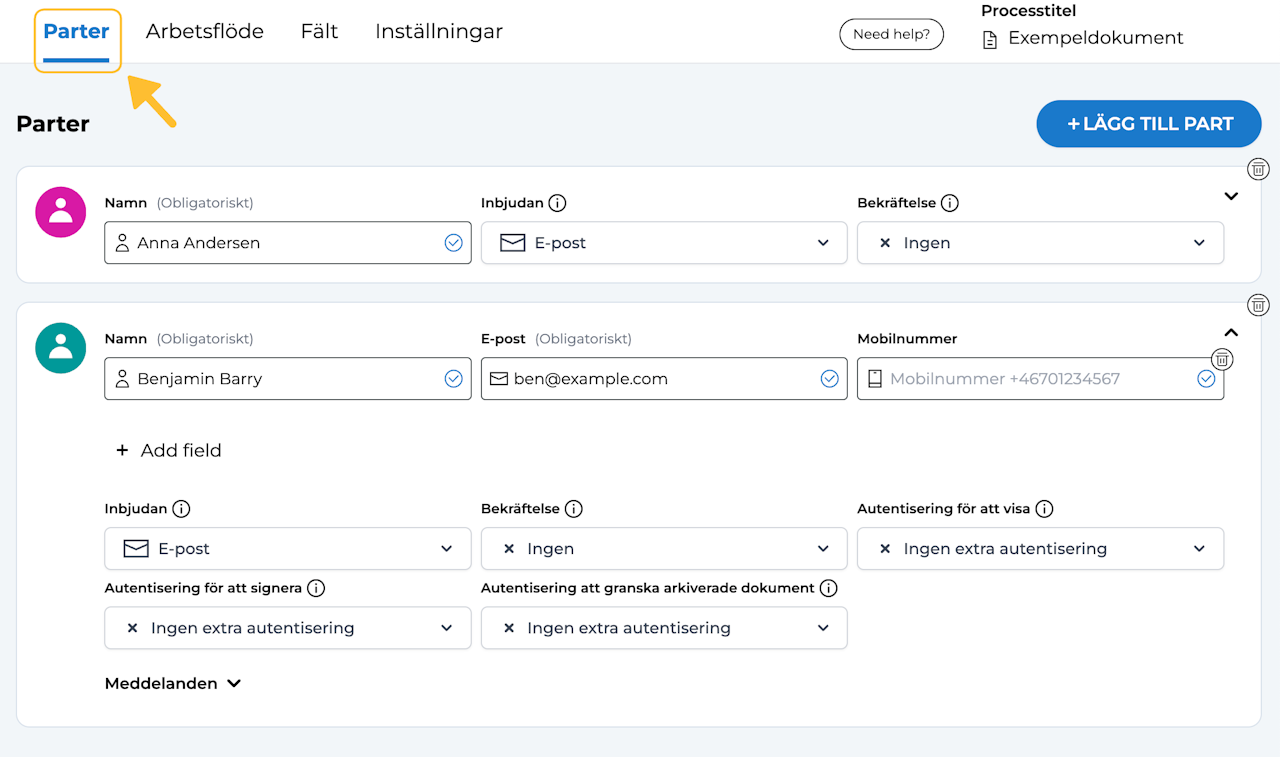The height and width of the screenshot is (757, 1280).
Task: Open Autentisering för att visa dropdown
Action: (x=1040, y=549)
